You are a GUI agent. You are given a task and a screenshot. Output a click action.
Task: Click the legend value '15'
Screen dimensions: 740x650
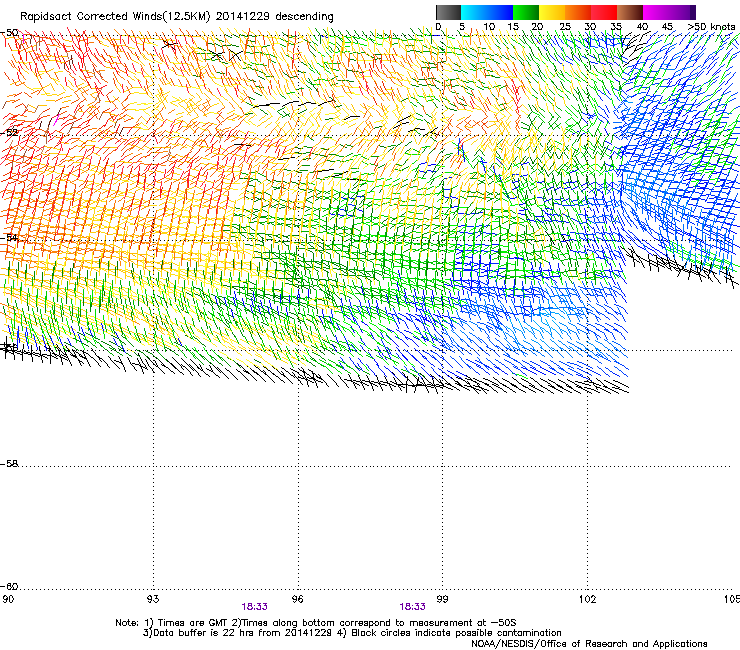click(513, 27)
